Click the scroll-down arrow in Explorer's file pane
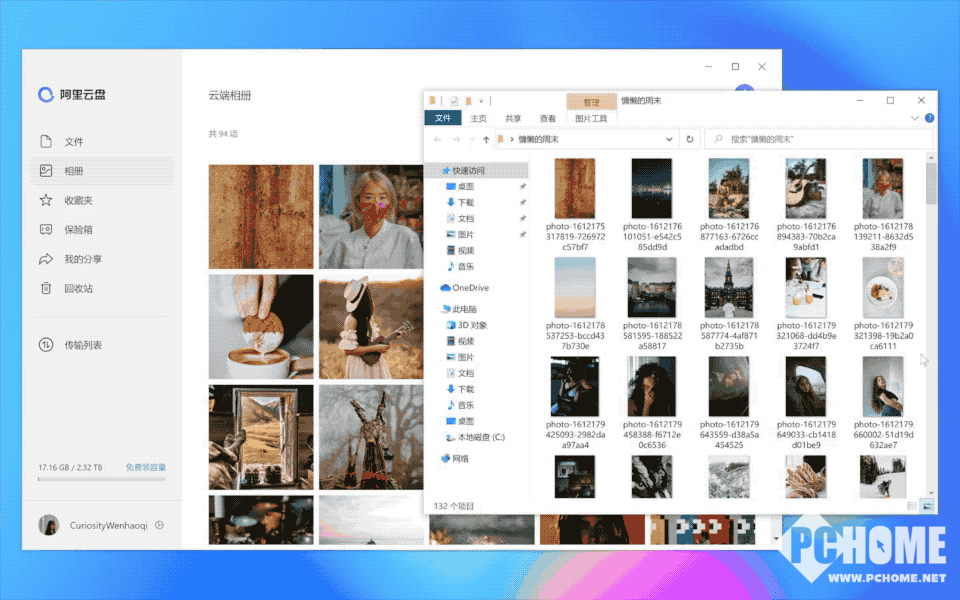The image size is (960, 600). 931,493
